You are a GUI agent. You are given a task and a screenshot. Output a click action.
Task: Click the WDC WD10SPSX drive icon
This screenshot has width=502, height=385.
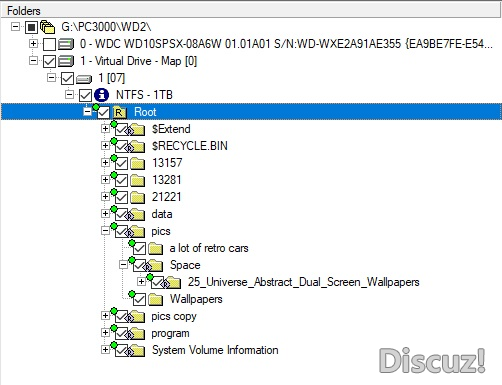66,44
